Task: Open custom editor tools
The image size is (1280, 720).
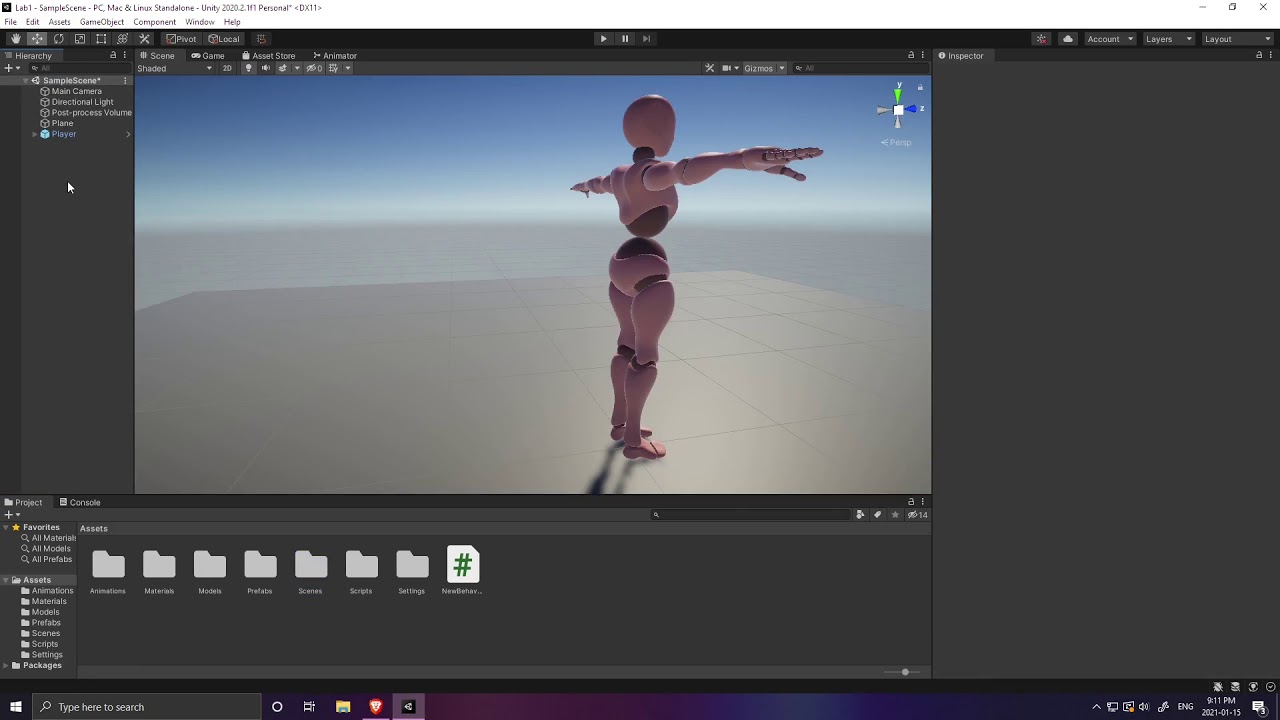Action: 144,39
